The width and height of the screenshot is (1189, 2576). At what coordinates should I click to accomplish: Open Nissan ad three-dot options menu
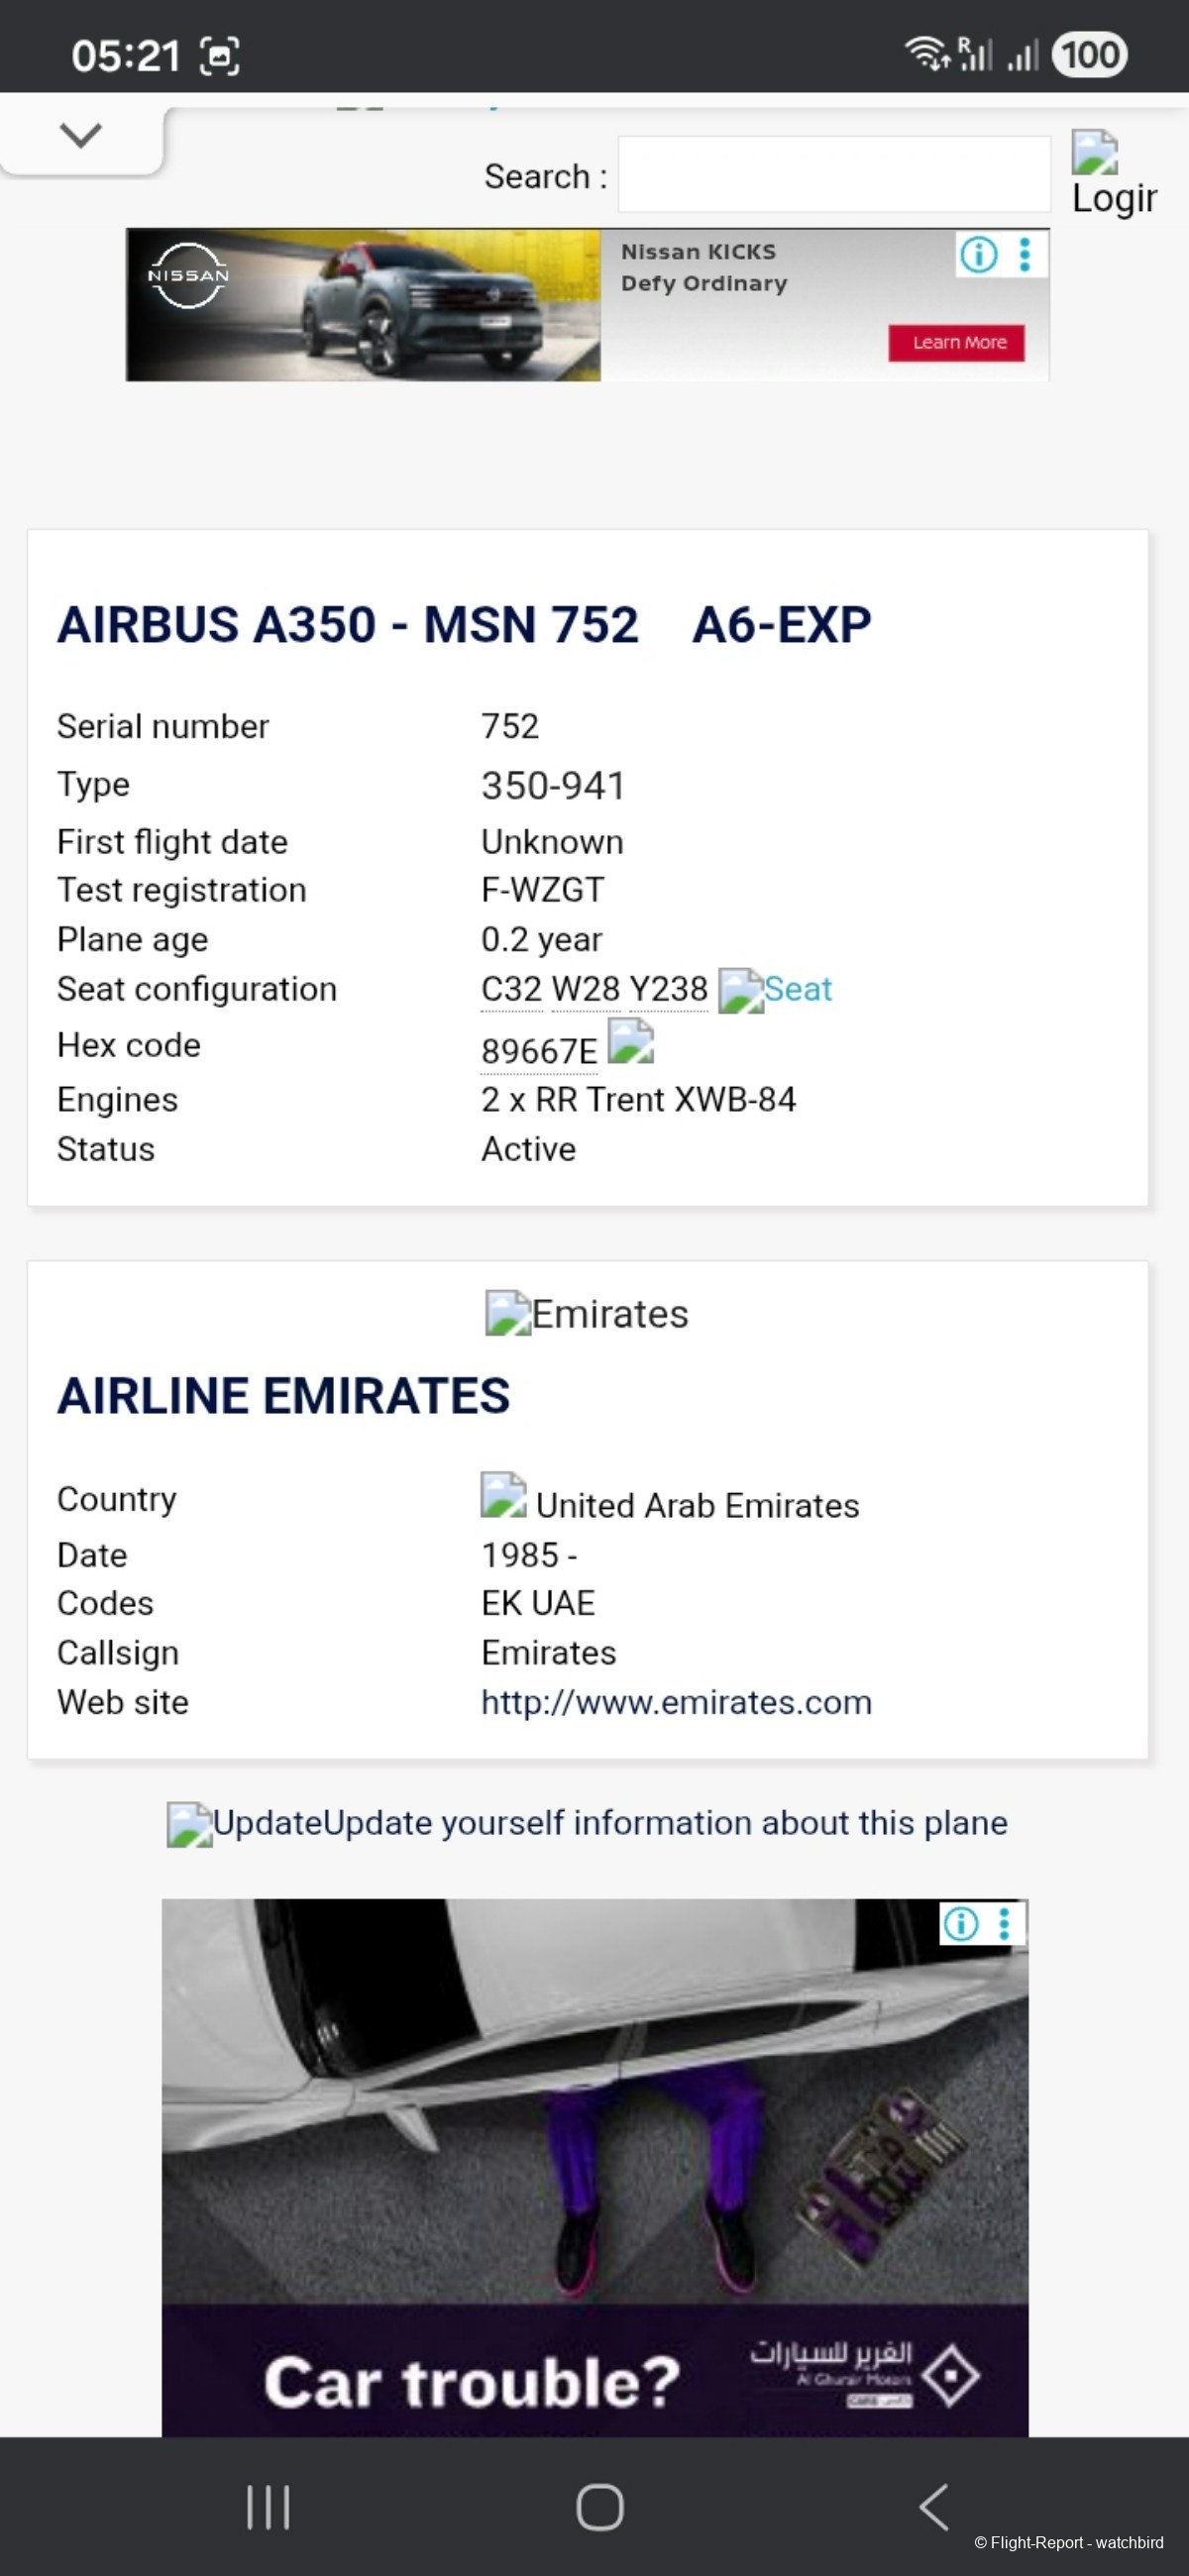tap(1024, 255)
